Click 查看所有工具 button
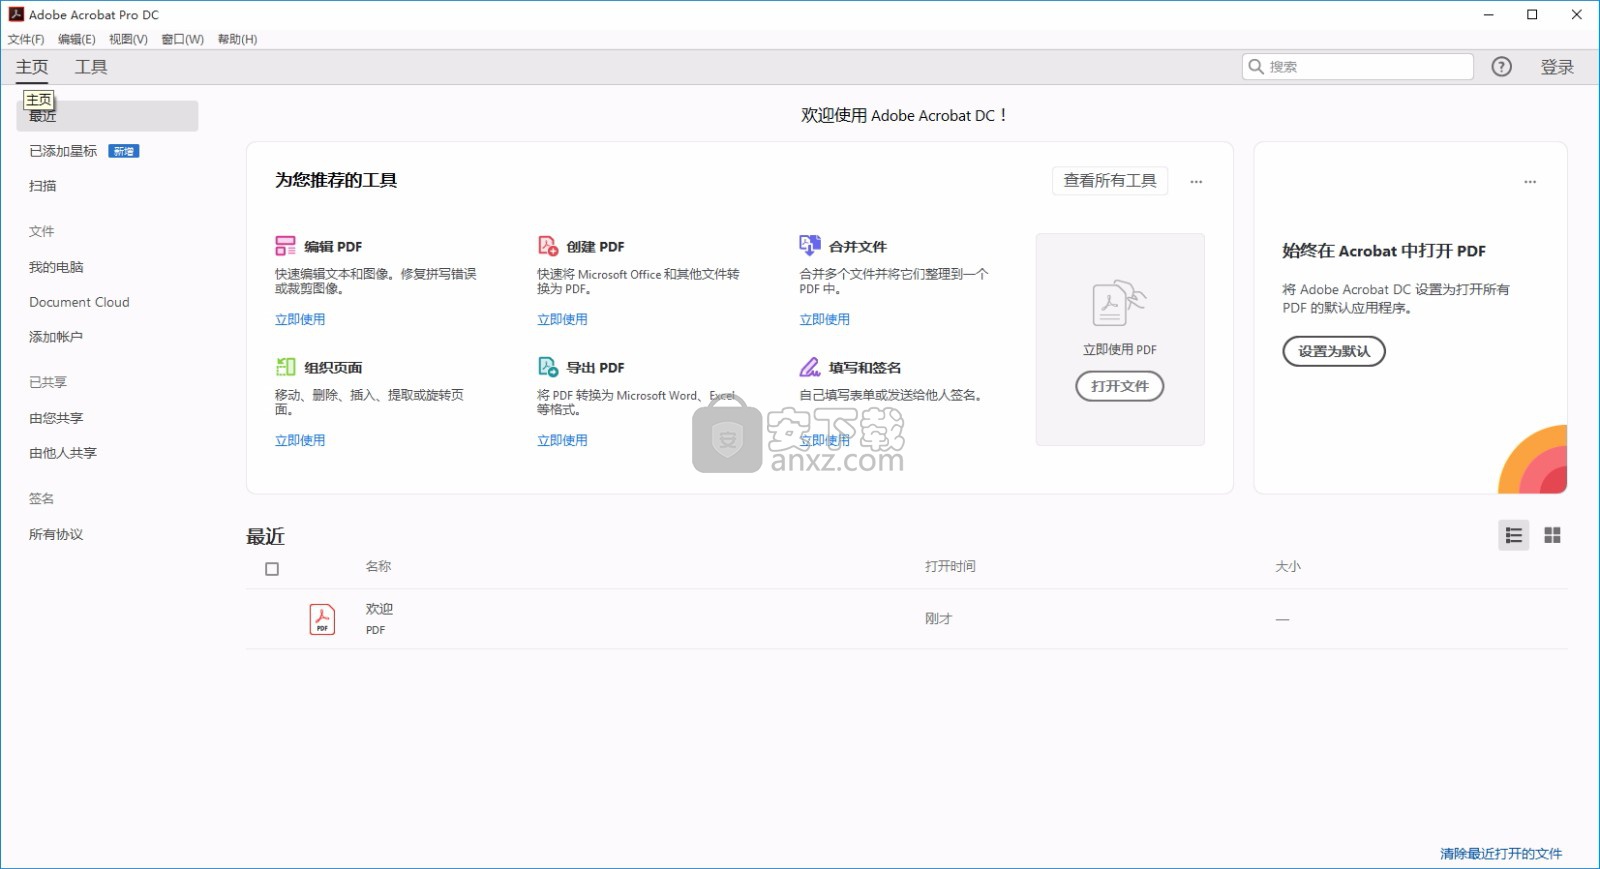1600x869 pixels. [1110, 181]
